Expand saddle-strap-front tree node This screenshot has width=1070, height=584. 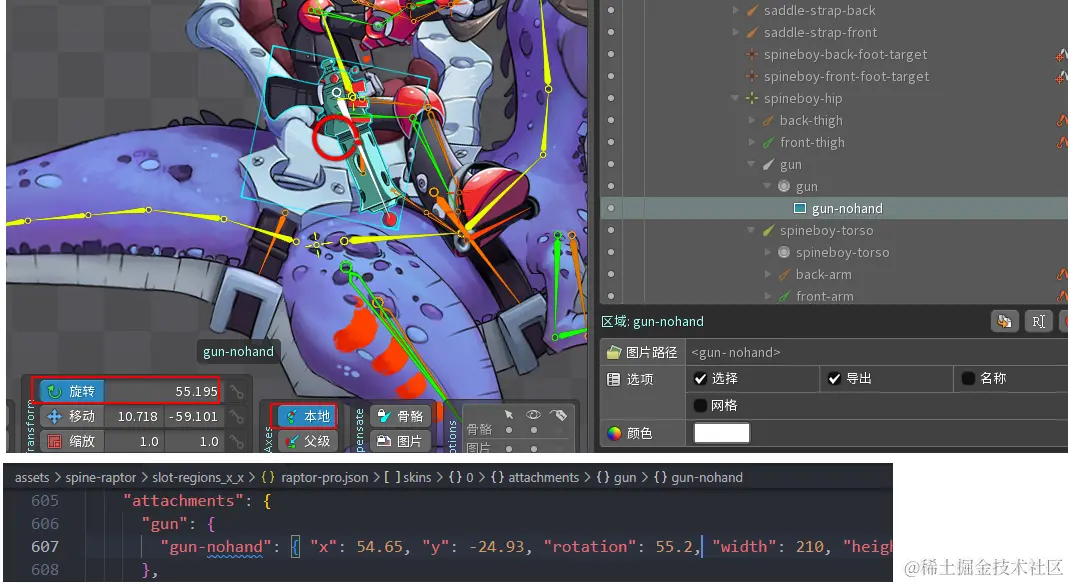tap(736, 32)
